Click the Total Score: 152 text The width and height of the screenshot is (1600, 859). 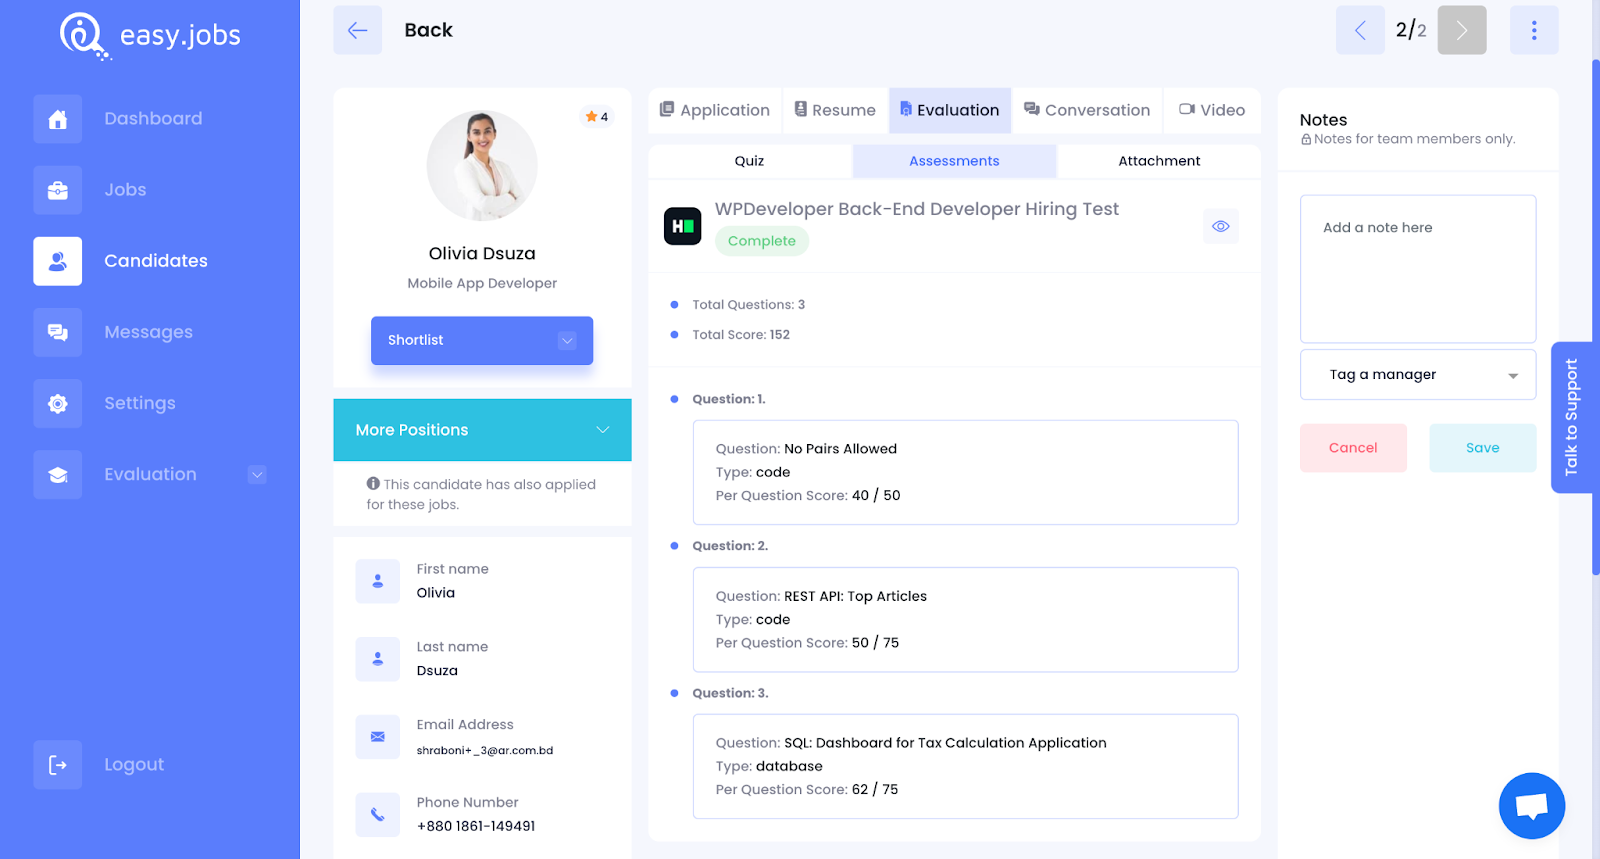click(x=741, y=335)
